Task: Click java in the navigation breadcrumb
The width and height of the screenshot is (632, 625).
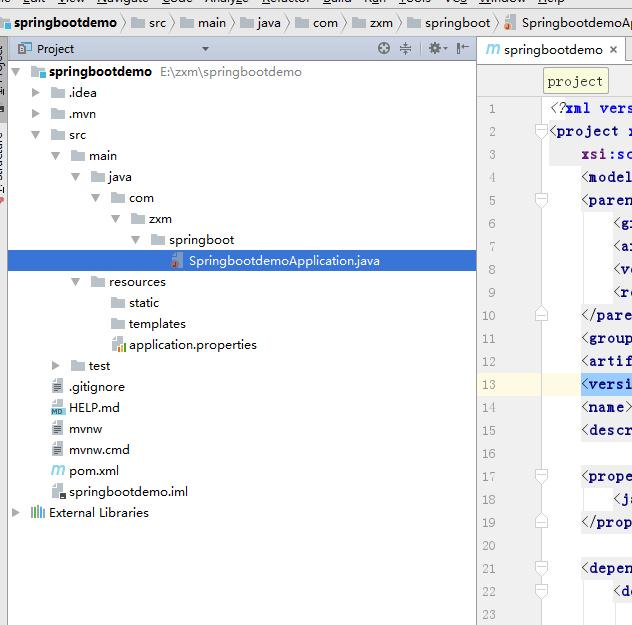Action: (x=269, y=23)
